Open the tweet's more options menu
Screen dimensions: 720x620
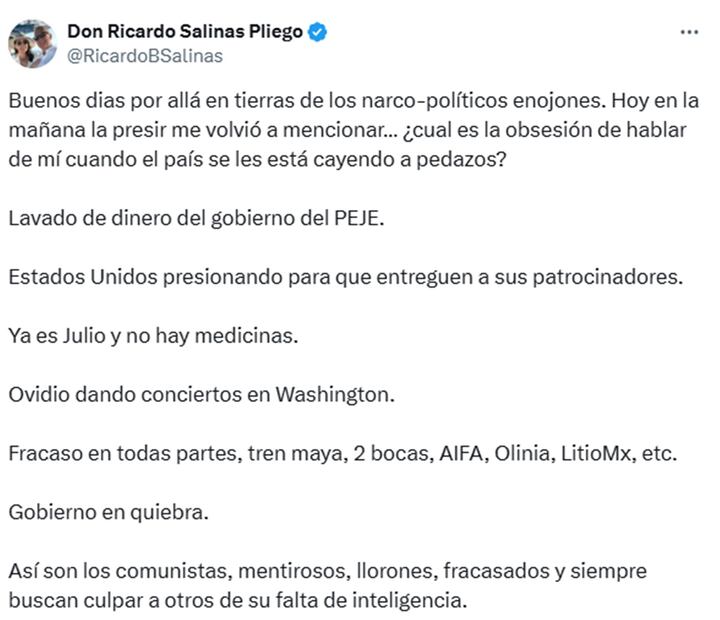[689, 32]
